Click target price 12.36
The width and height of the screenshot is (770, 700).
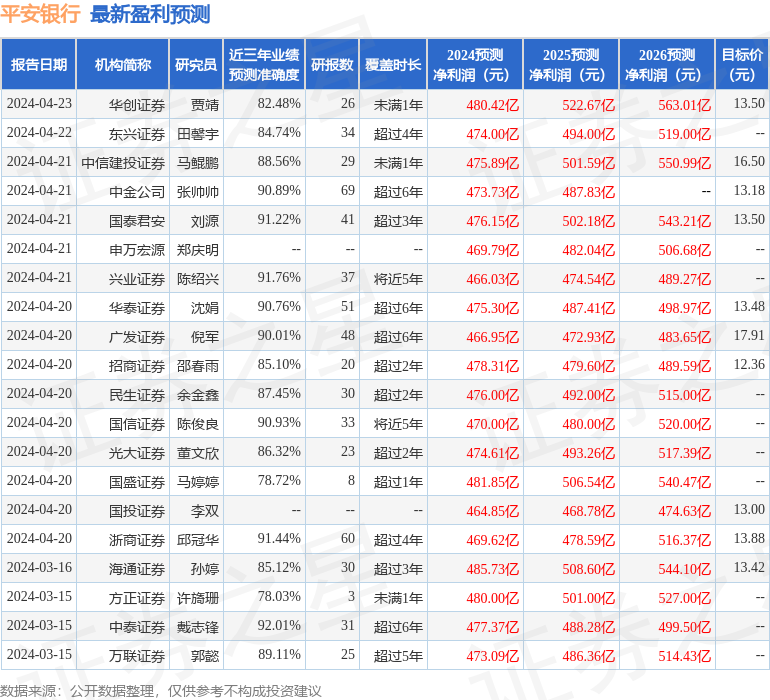(749, 364)
